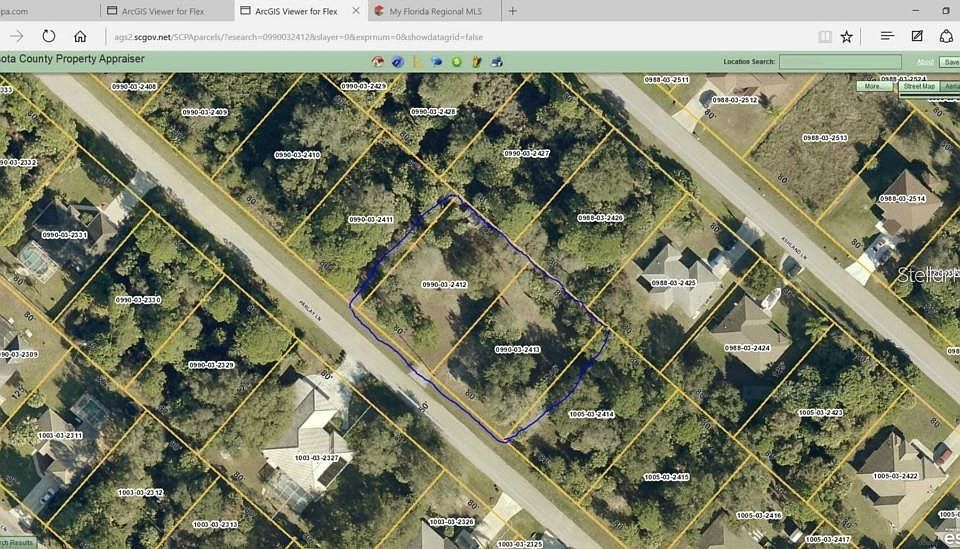Click parcel label 1005-03-2423
The height and width of the screenshot is (549, 960).
click(x=820, y=413)
